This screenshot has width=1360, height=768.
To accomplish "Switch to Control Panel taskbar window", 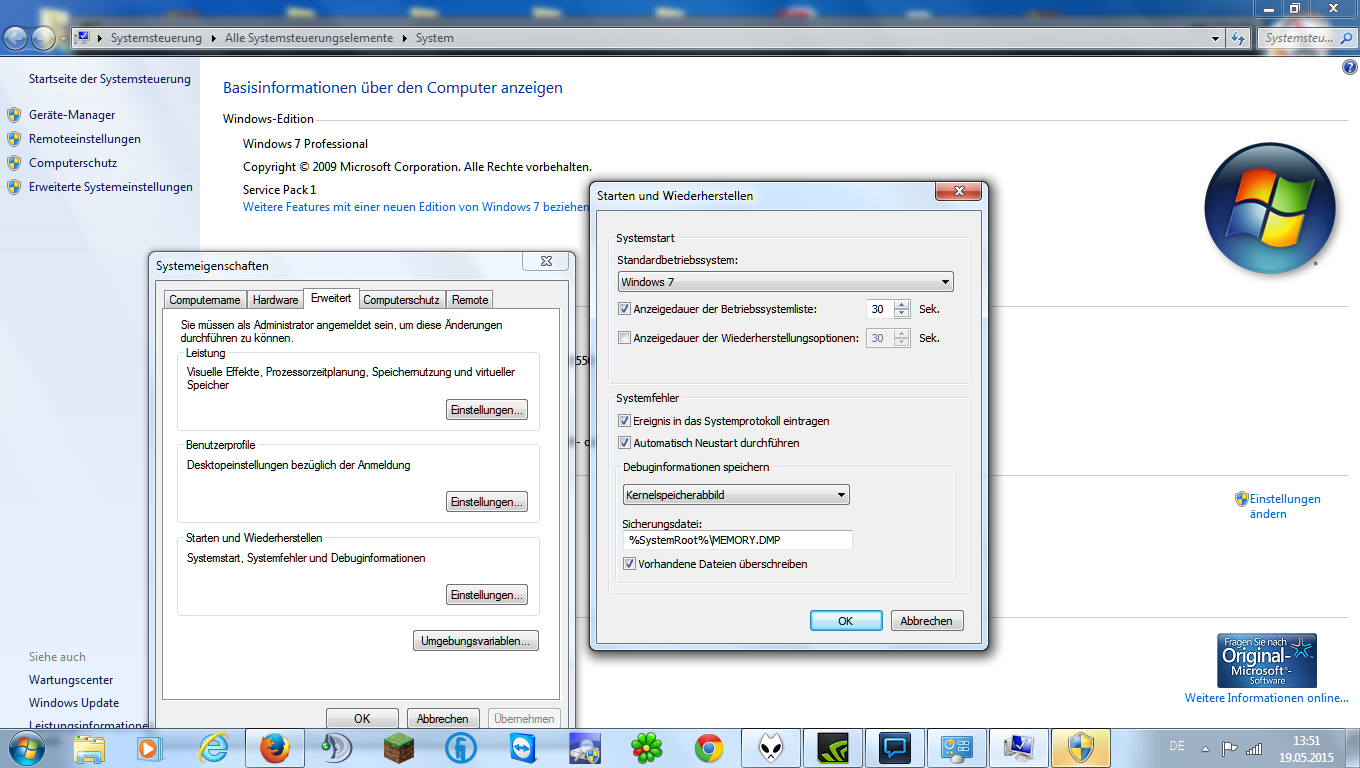I will [957, 748].
